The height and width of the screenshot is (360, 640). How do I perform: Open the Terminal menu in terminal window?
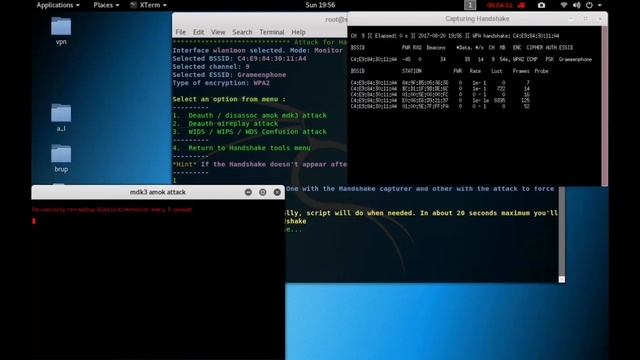[271, 32]
